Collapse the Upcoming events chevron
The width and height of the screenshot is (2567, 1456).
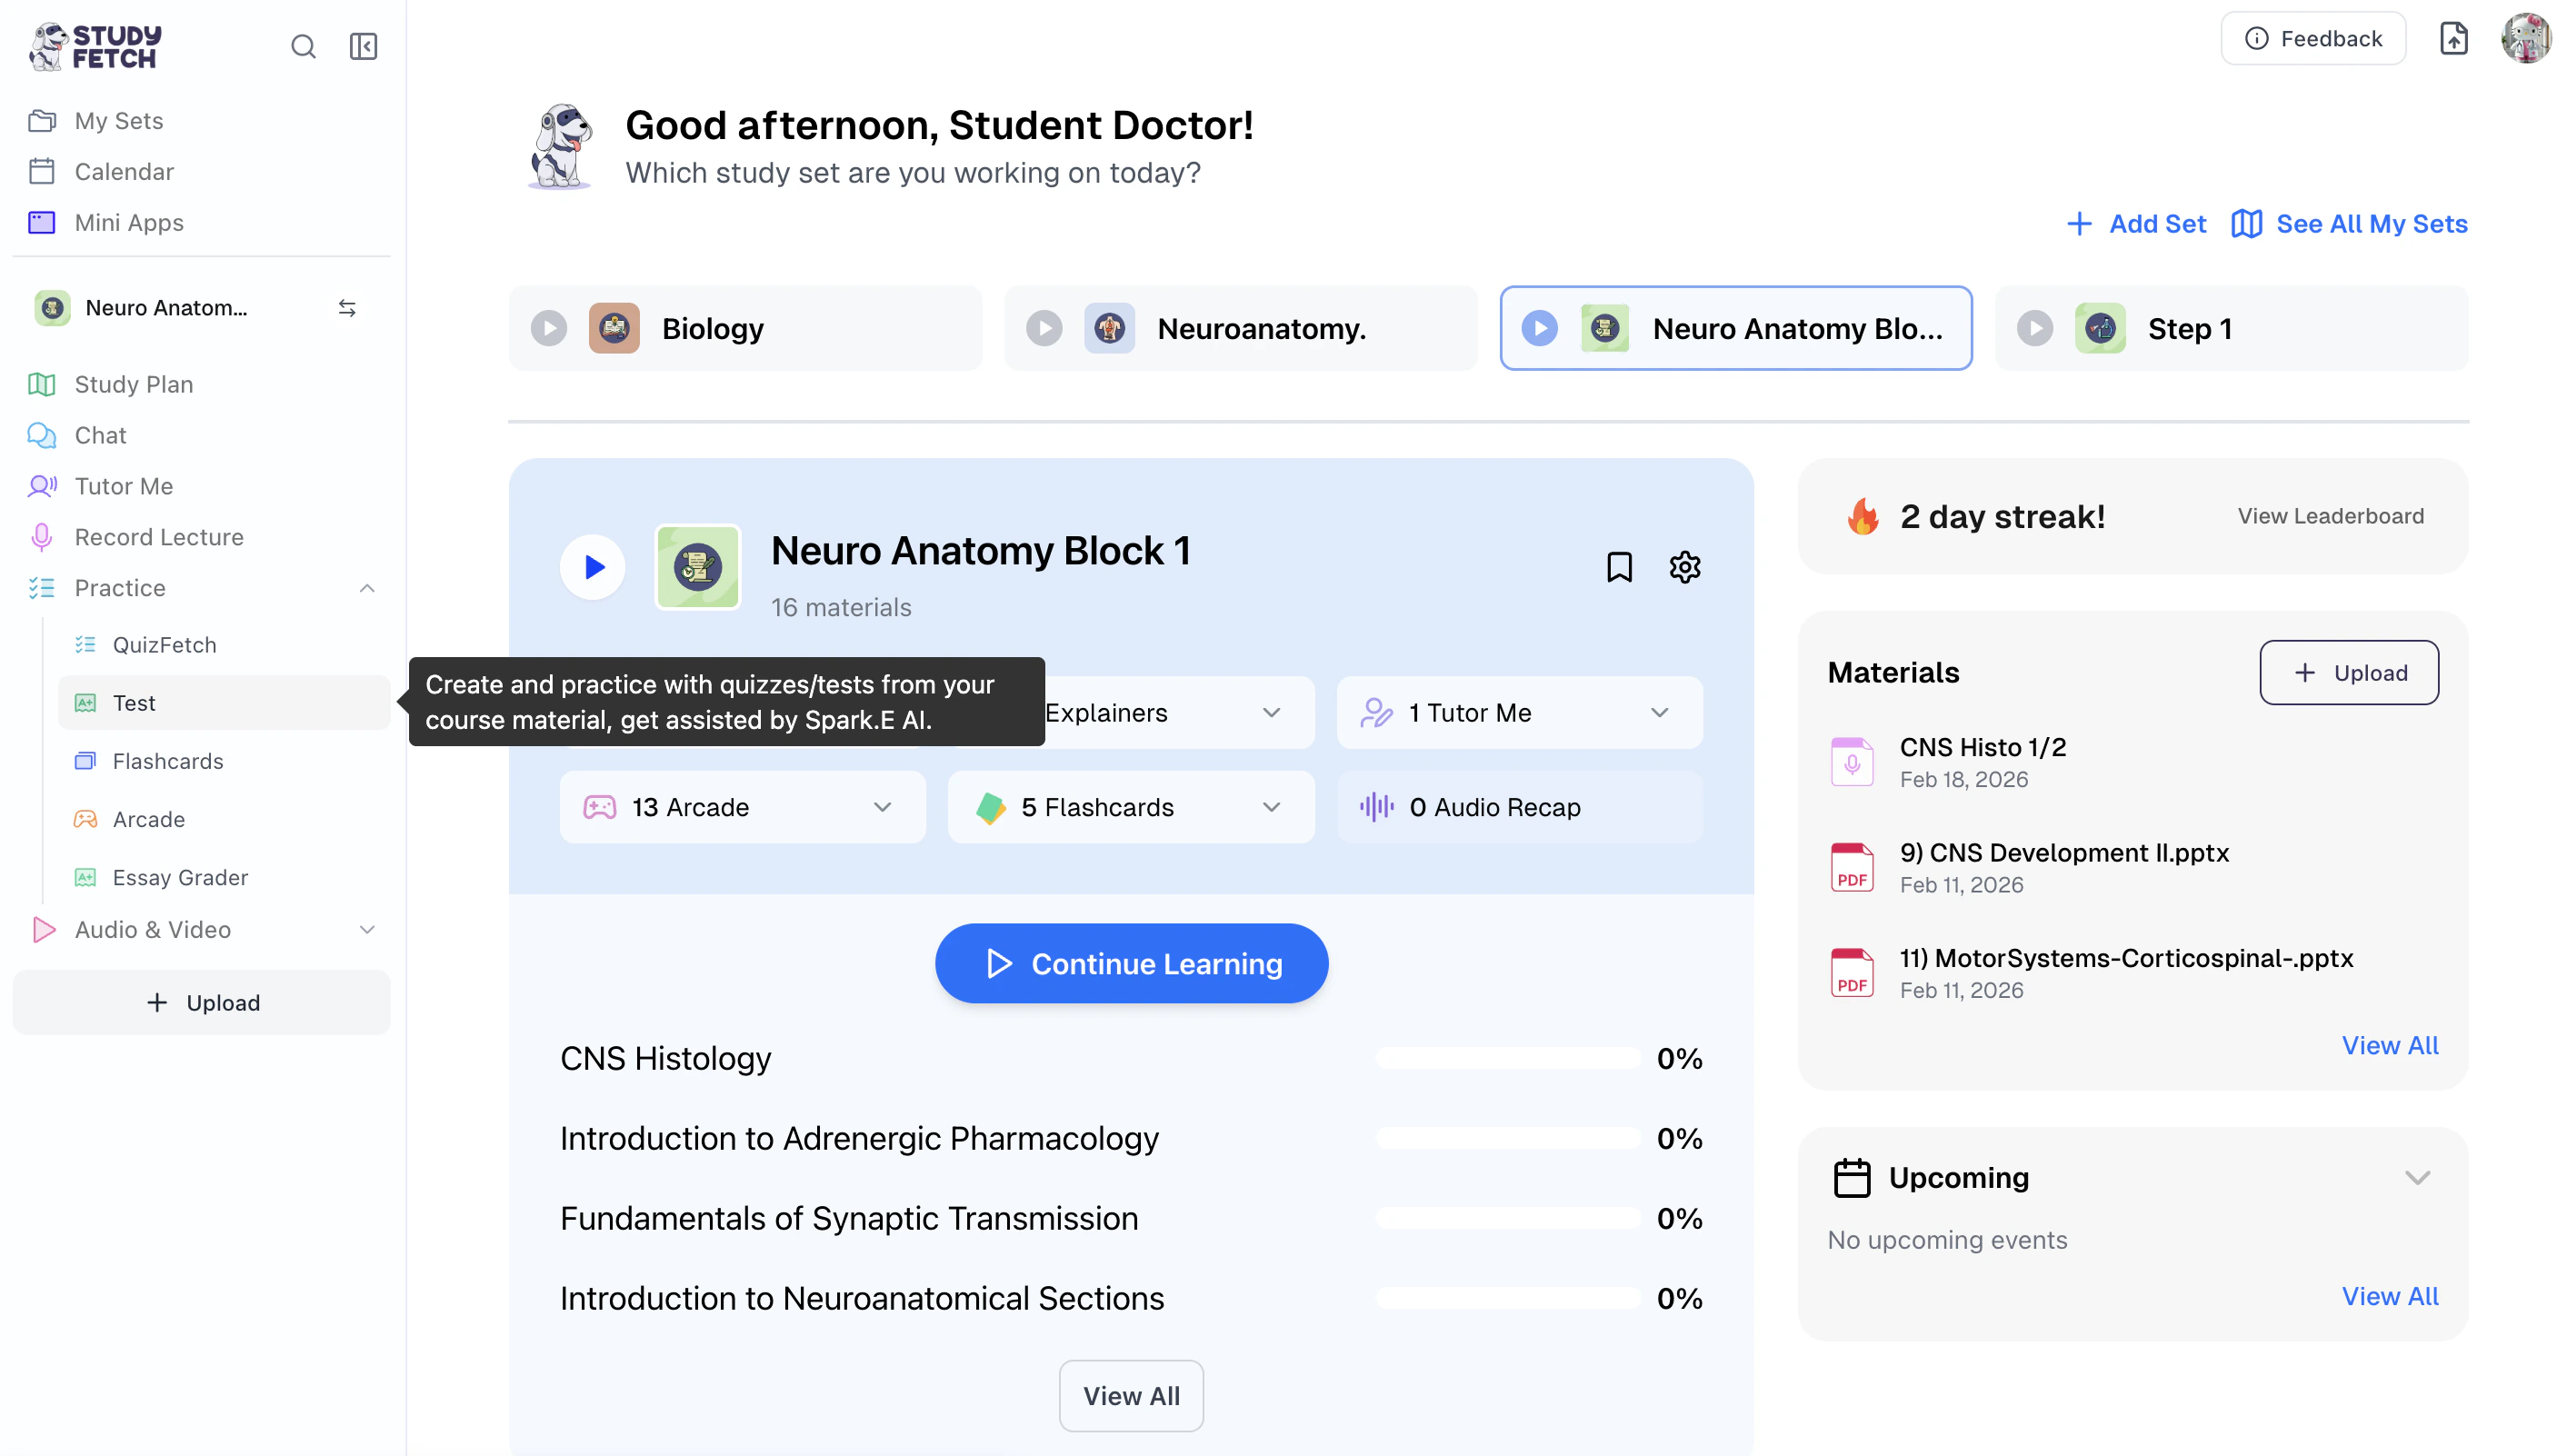[2417, 1177]
